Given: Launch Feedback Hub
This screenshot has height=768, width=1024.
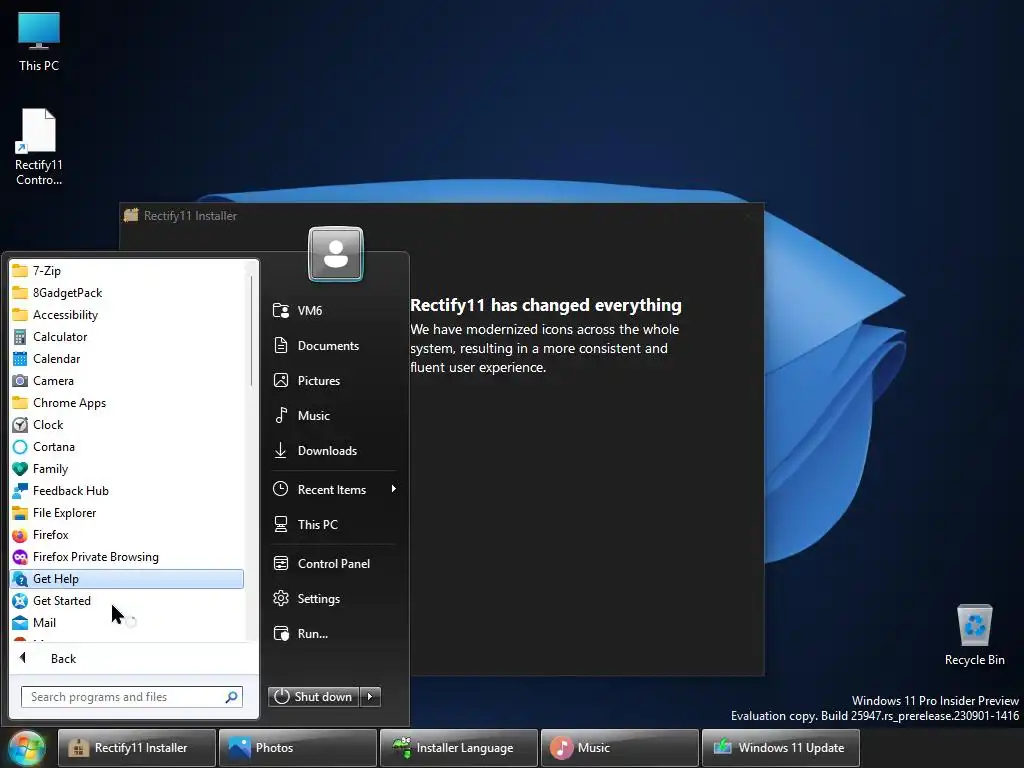Looking at the screenshot, I should (x=127, y=490).
